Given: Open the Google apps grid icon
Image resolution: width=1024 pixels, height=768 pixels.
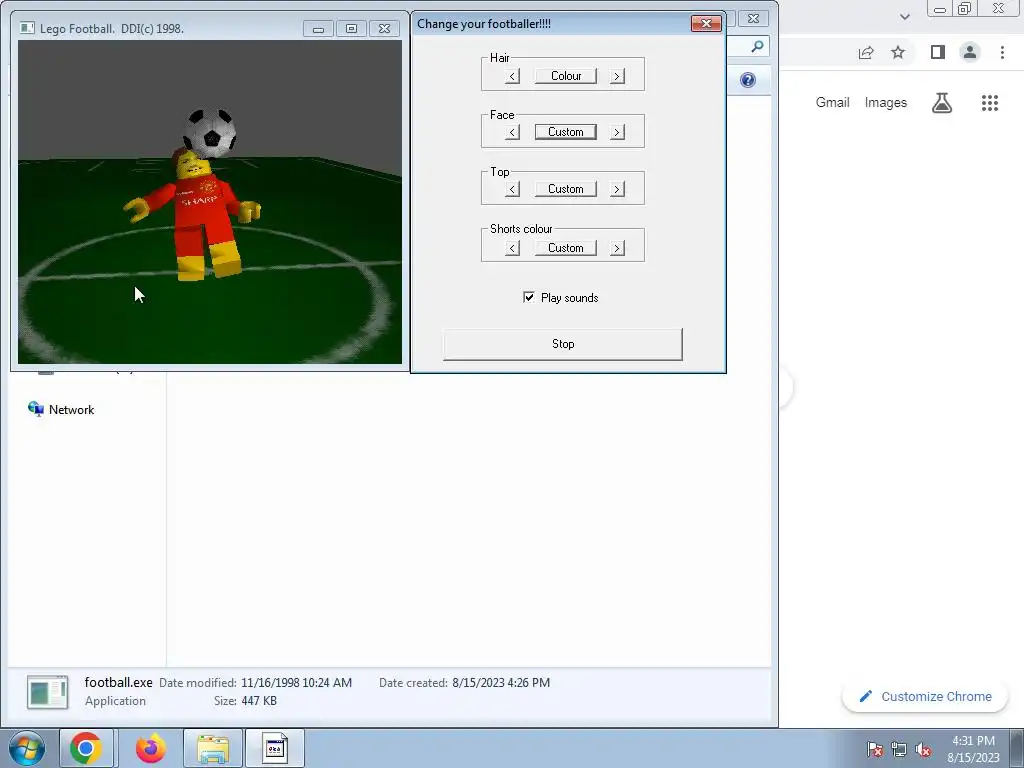Looking at the screenshot, I should pyautogui.click(x=990, y=103).
